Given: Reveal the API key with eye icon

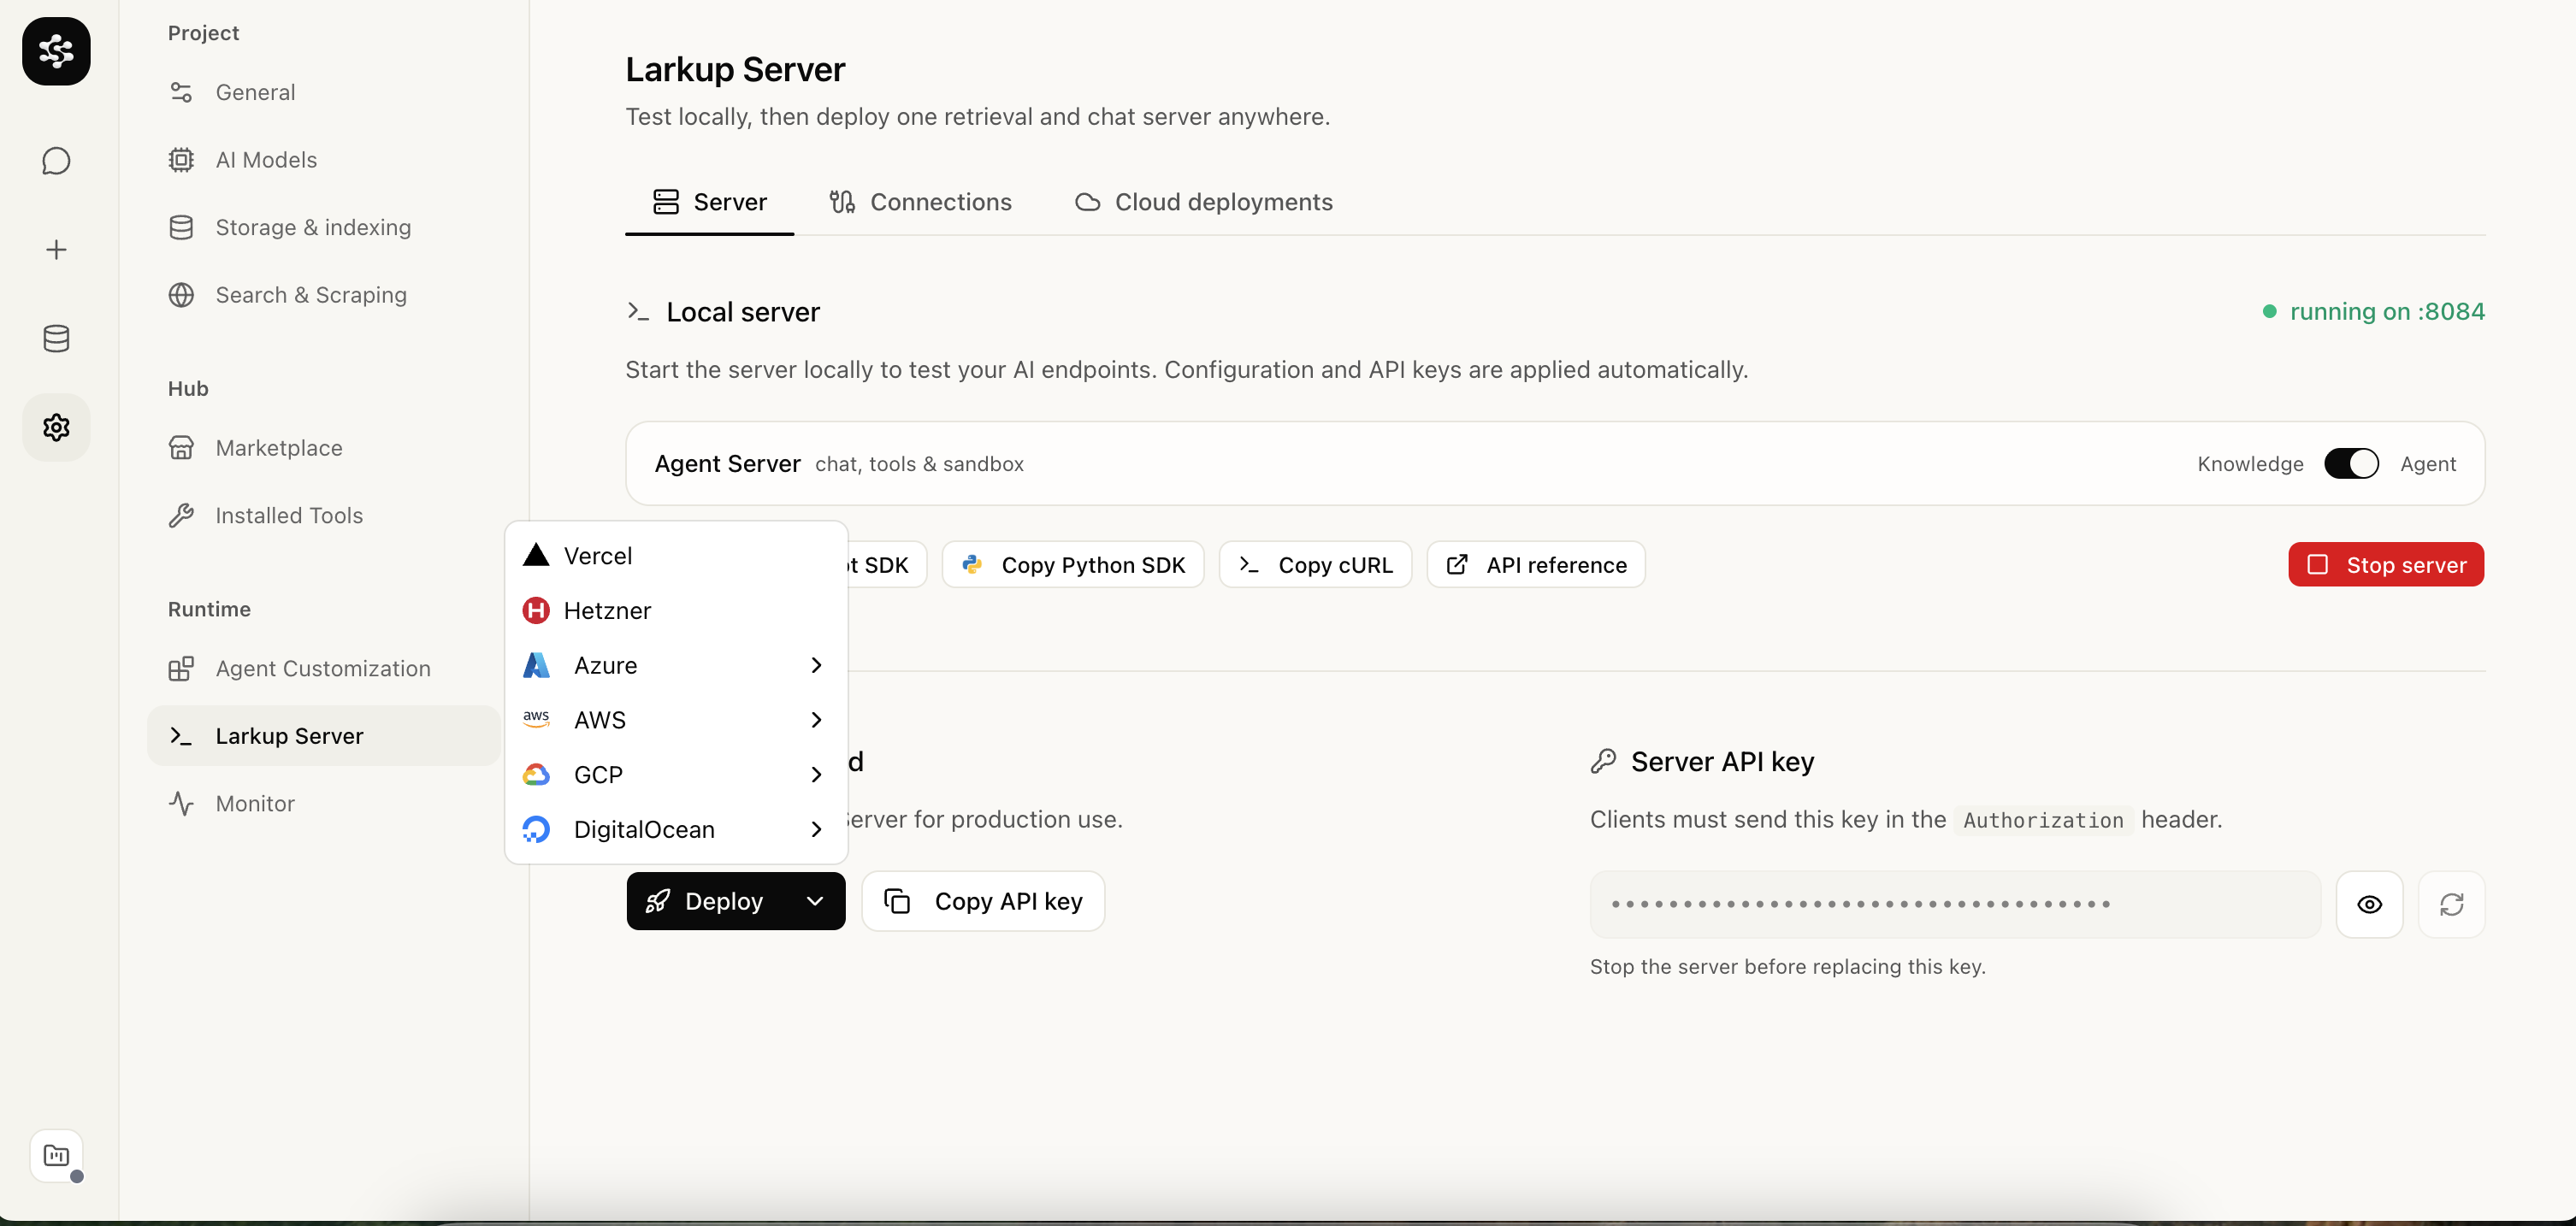Looking at the screenshot, I should tap(2369, 905).
